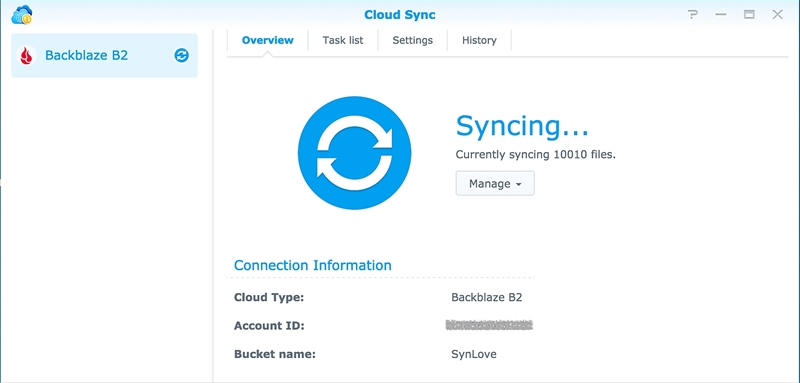Open the Manage dropdown menu
The height and width of the screenshot is (383, 800).
(x=495, y=184)
